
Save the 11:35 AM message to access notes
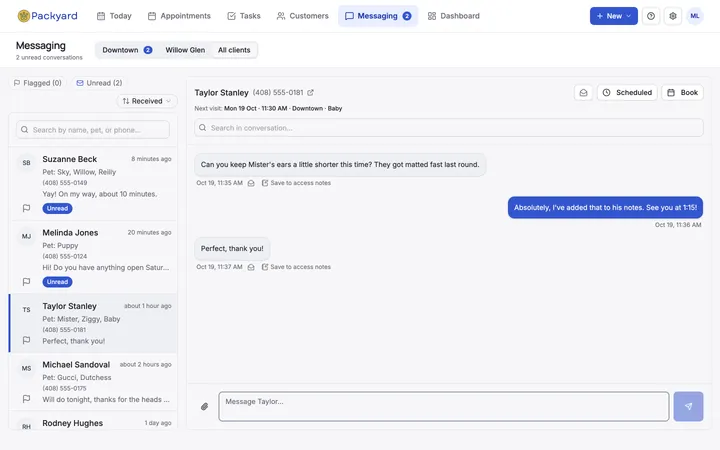click(296, 183)
